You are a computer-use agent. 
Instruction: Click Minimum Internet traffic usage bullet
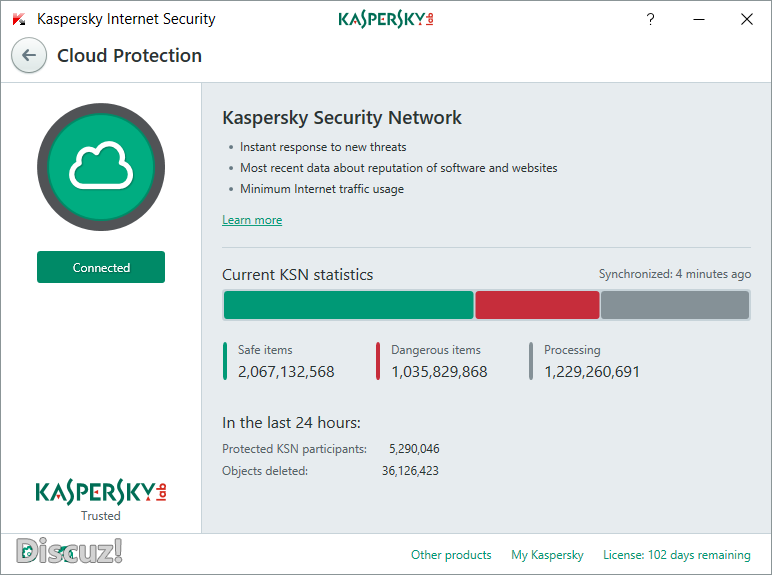click(322, 189)
